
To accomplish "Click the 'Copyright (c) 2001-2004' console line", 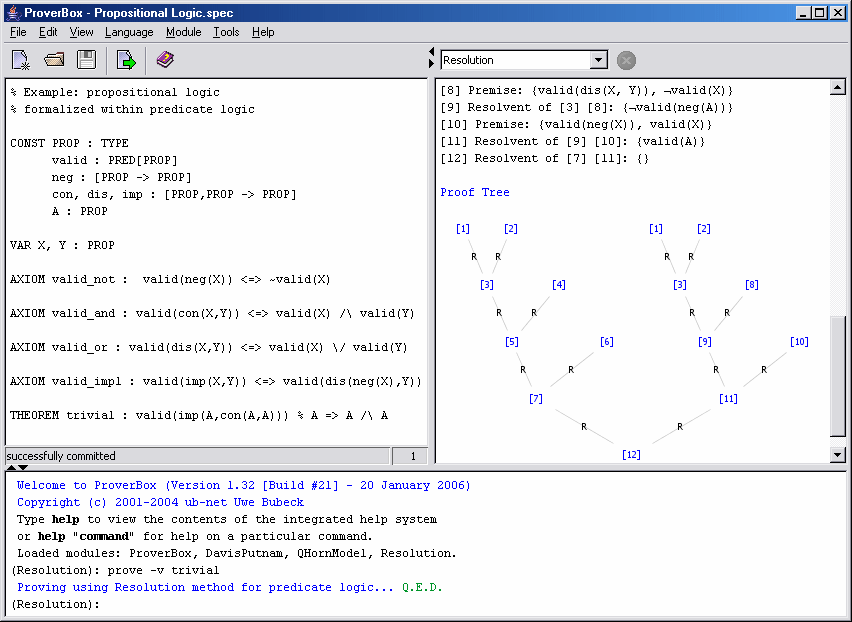I will 160,502.
